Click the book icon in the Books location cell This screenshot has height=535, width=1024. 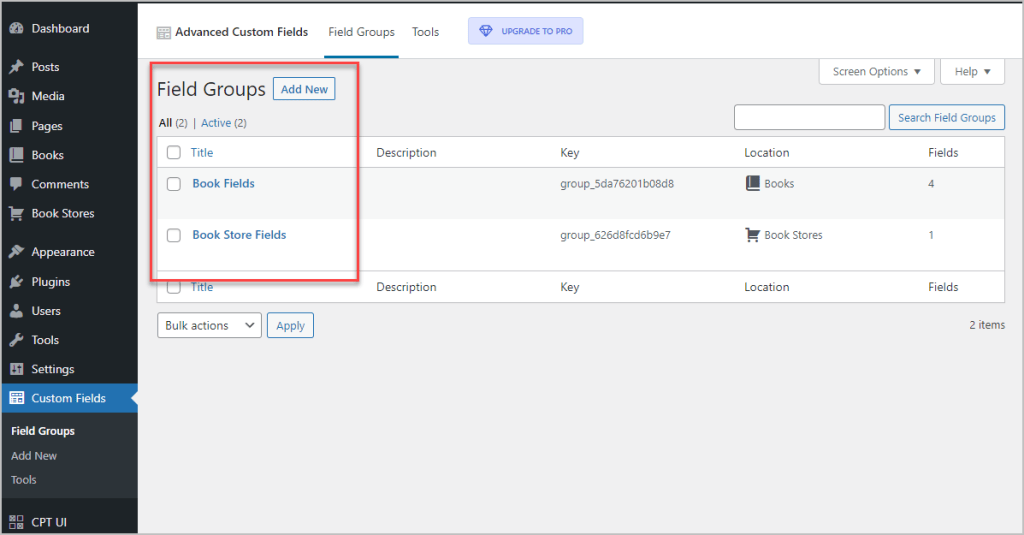coord(753,183)
